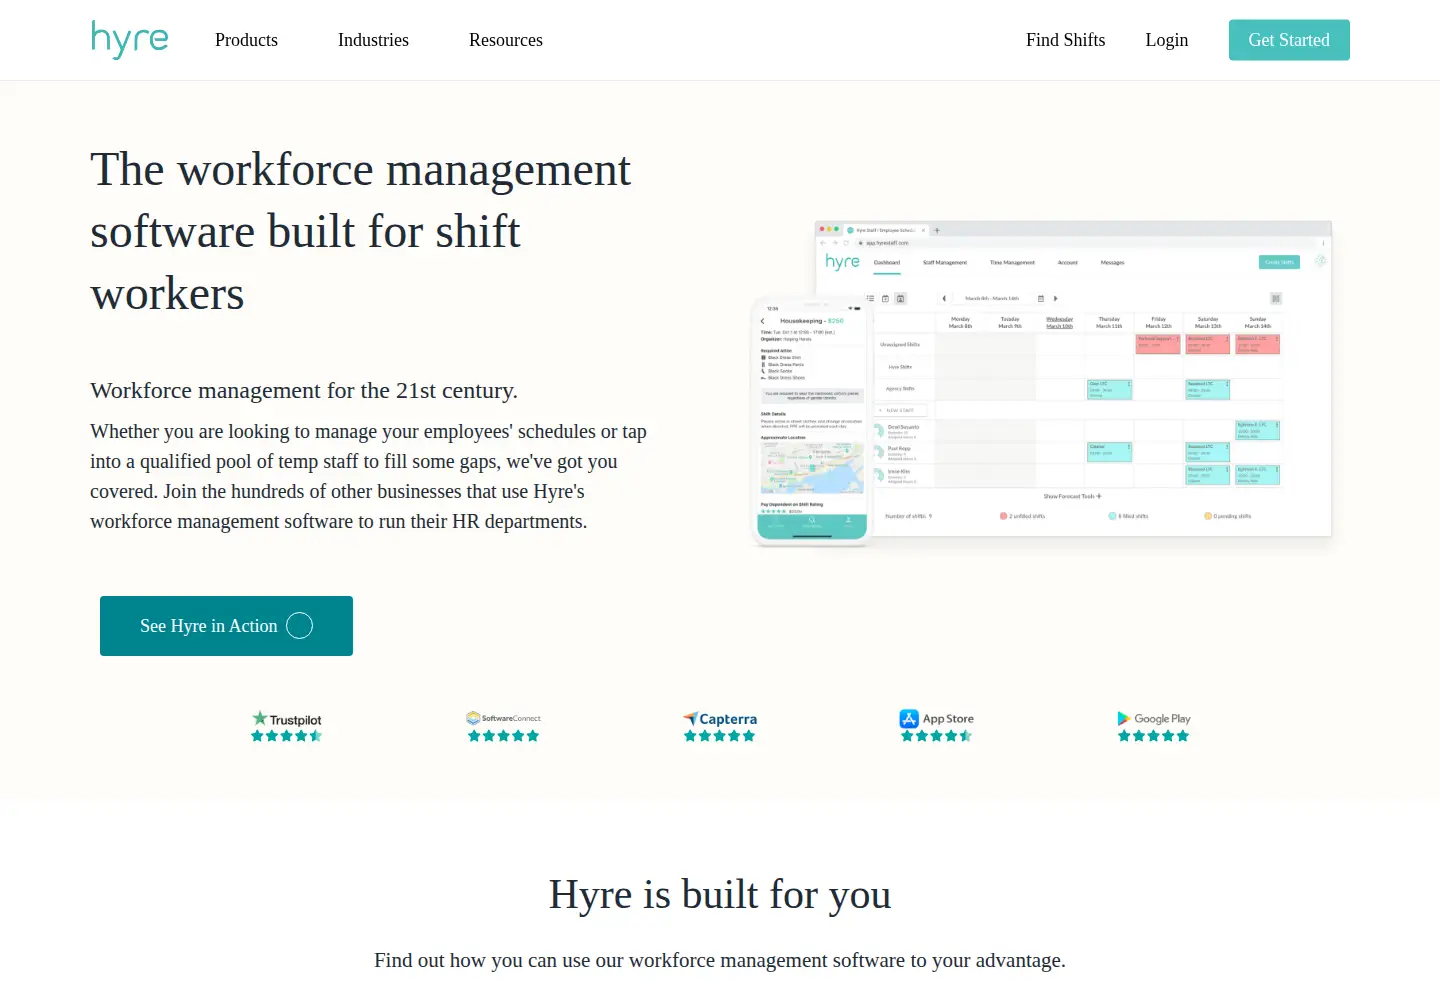
Task: Go to Find Shifts
Action: pos(1065,40)
